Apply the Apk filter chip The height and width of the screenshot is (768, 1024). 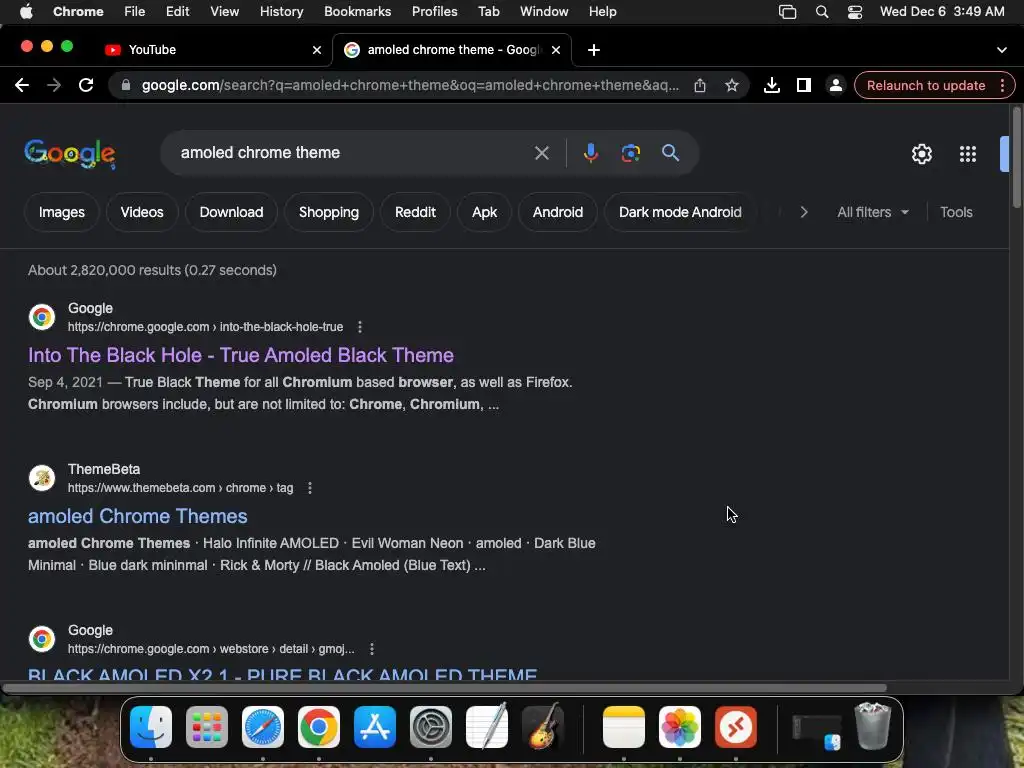click(x=485, y=212)
